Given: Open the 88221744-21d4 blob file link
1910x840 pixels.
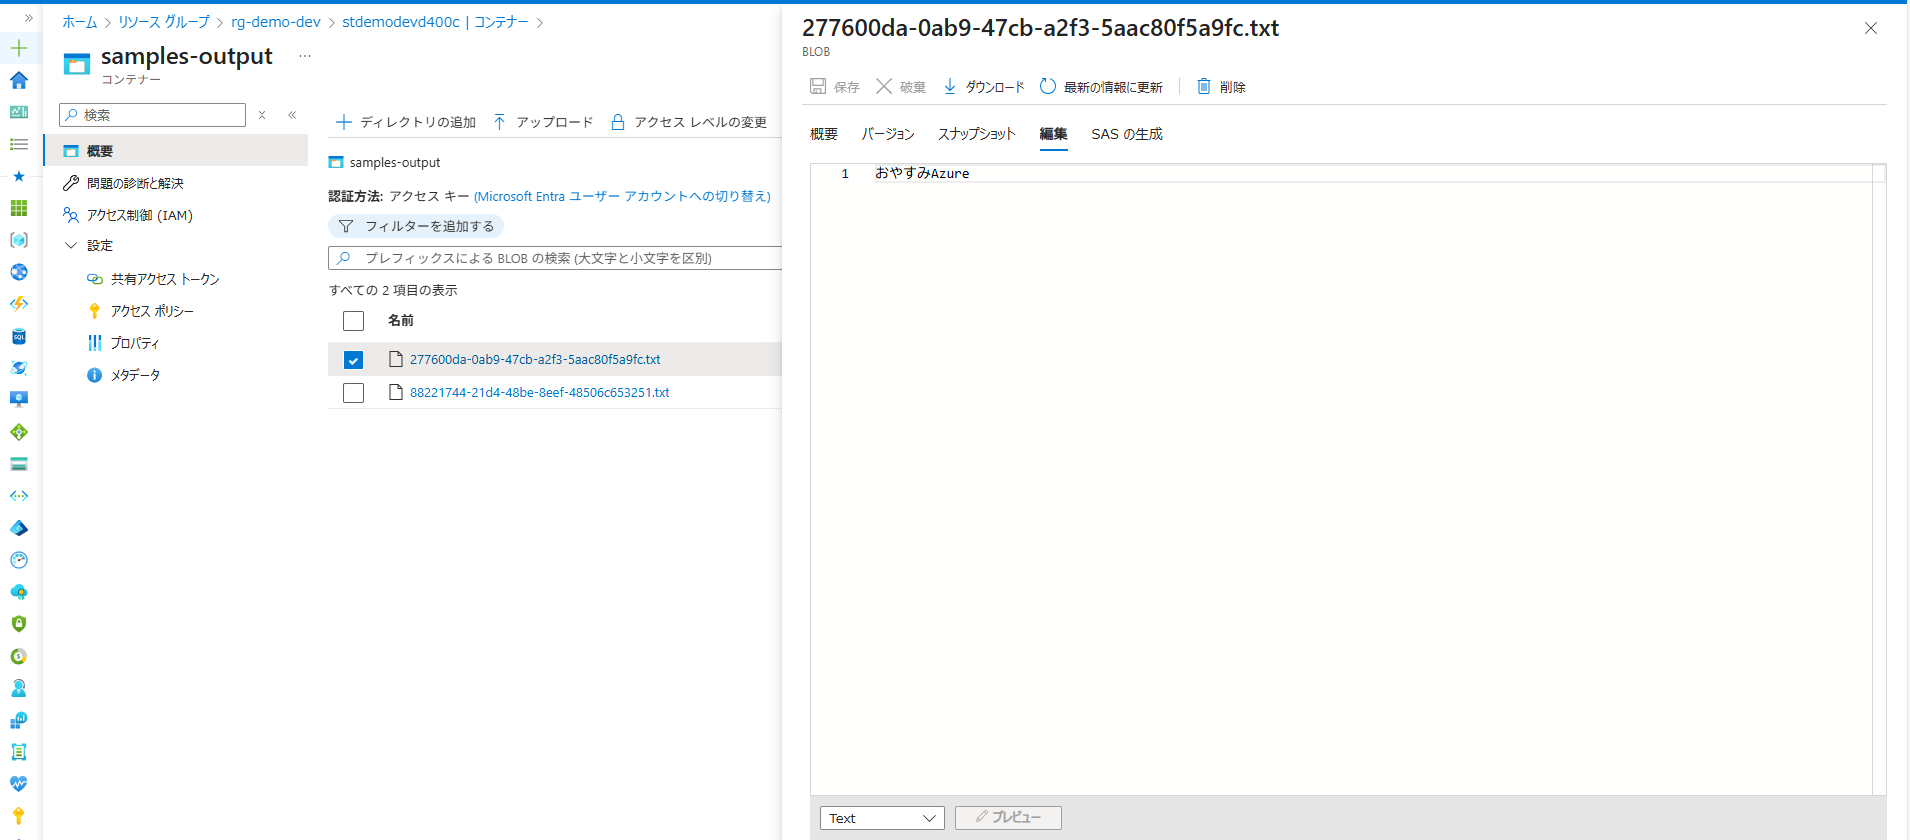Looking at the screenshot, I should pyautogui.click(x=539, y=392).
